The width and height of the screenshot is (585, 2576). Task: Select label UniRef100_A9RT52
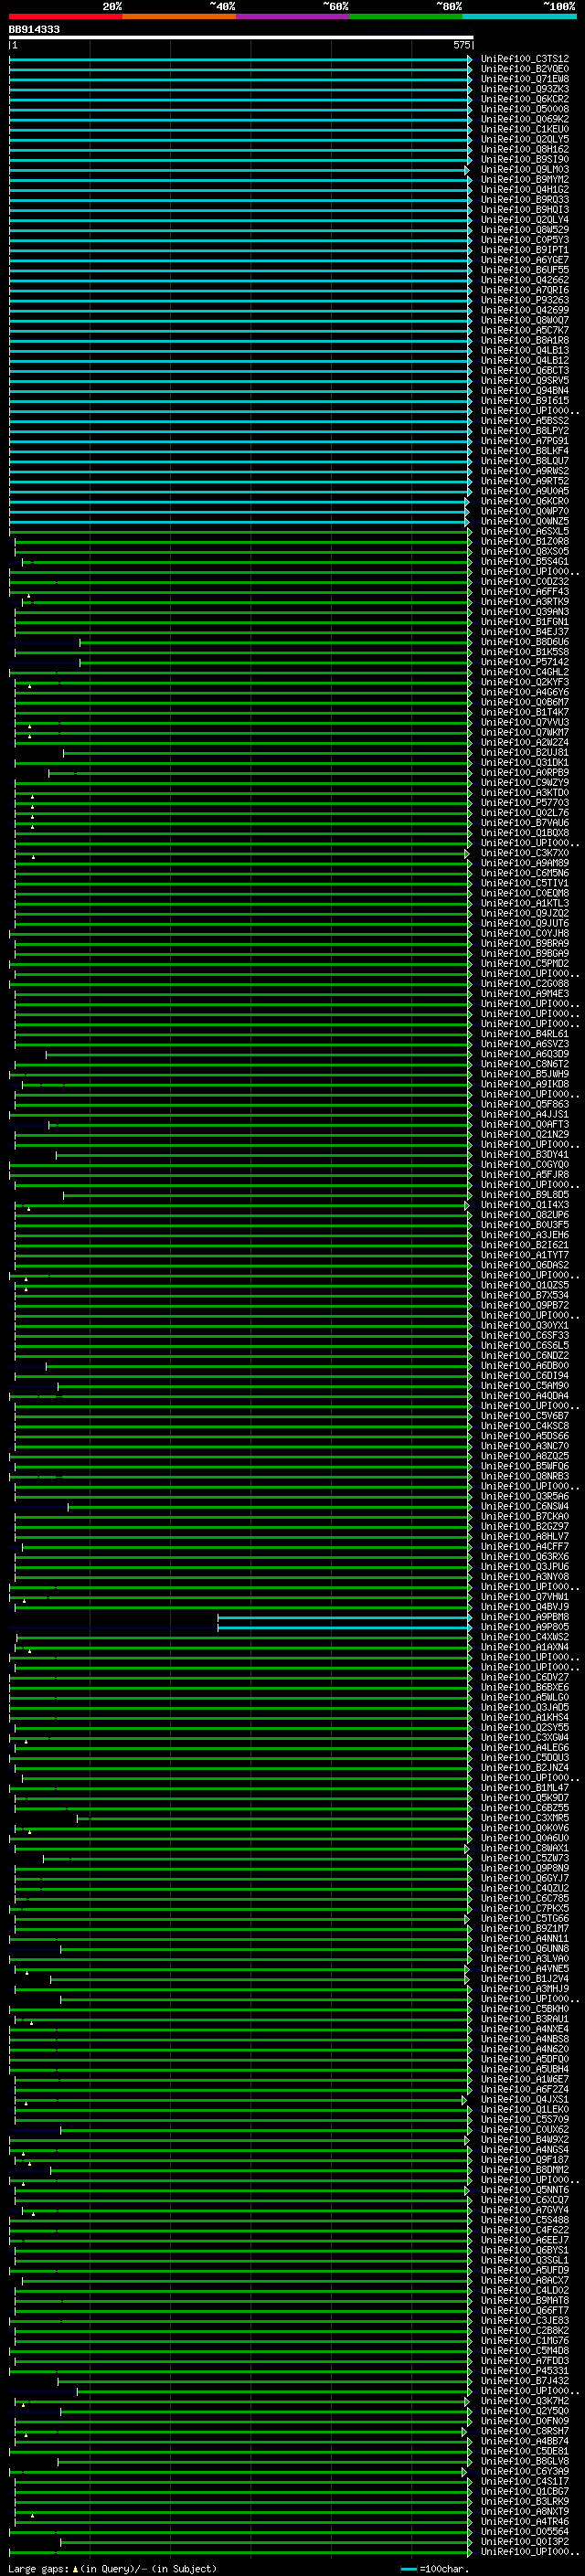point(525,481)
